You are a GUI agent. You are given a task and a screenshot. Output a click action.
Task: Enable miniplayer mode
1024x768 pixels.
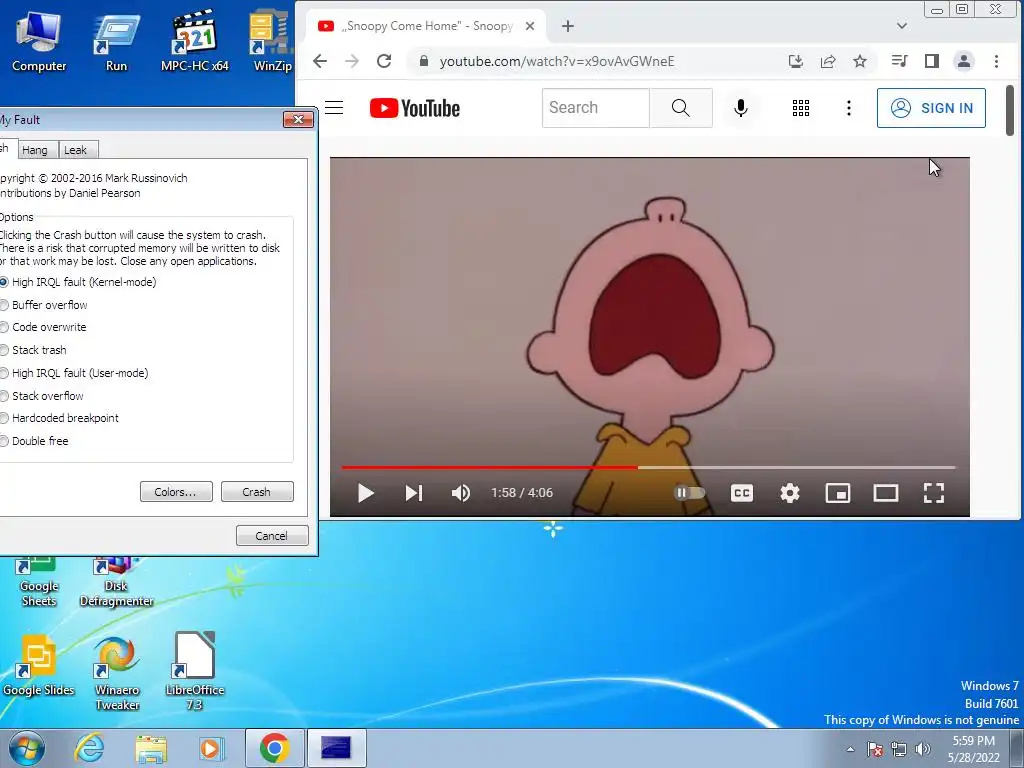pyautogui.click(x=838, y=493)
